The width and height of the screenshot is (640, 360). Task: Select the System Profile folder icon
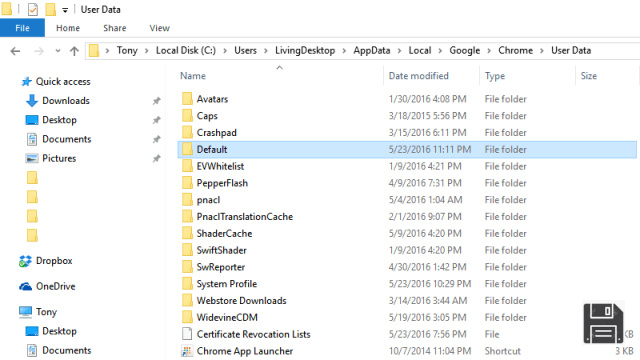pyautogui.click(x=187, y=284)
